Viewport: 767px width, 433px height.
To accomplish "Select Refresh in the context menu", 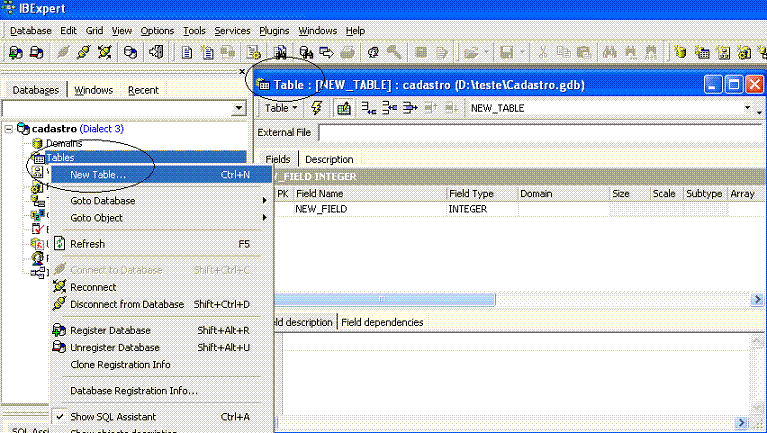I will point(161,244).
